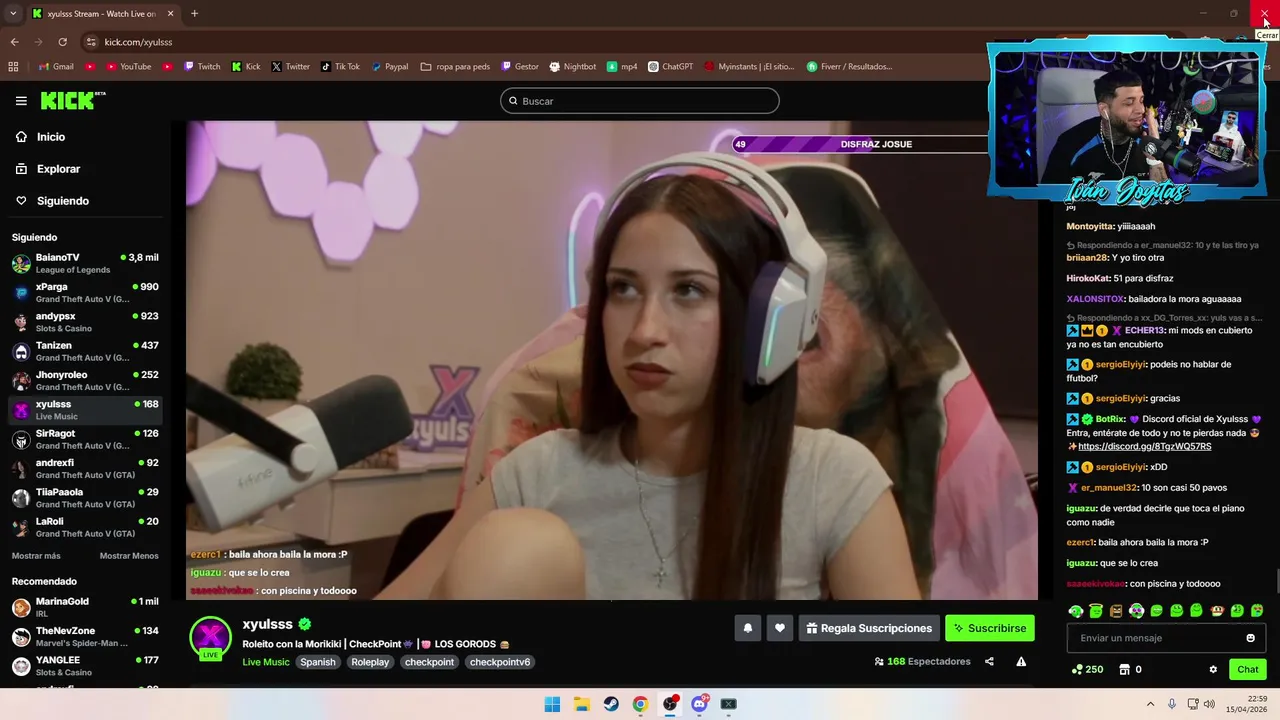Screen dimensions: 1280x720
Task: Open andrexfi channel in following list
Action: pyautogui.click(x=85, y=468)
